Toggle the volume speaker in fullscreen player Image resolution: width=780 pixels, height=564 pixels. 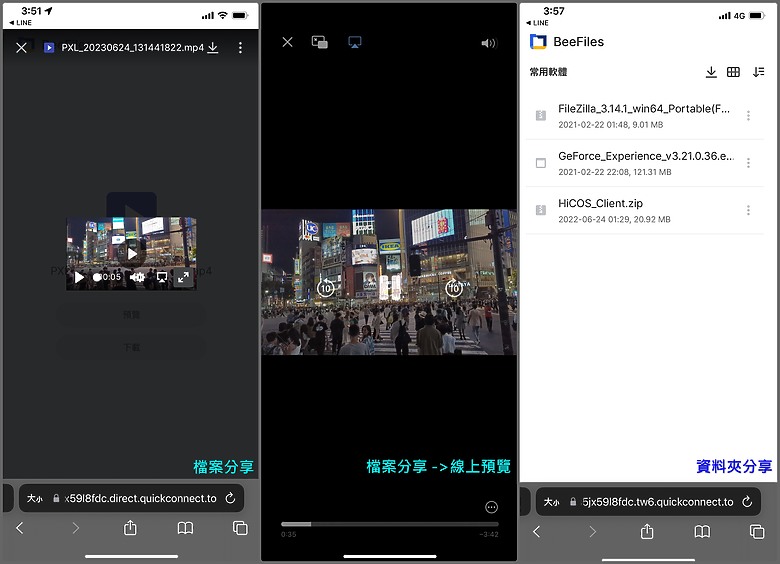click(x=488, y=43)
